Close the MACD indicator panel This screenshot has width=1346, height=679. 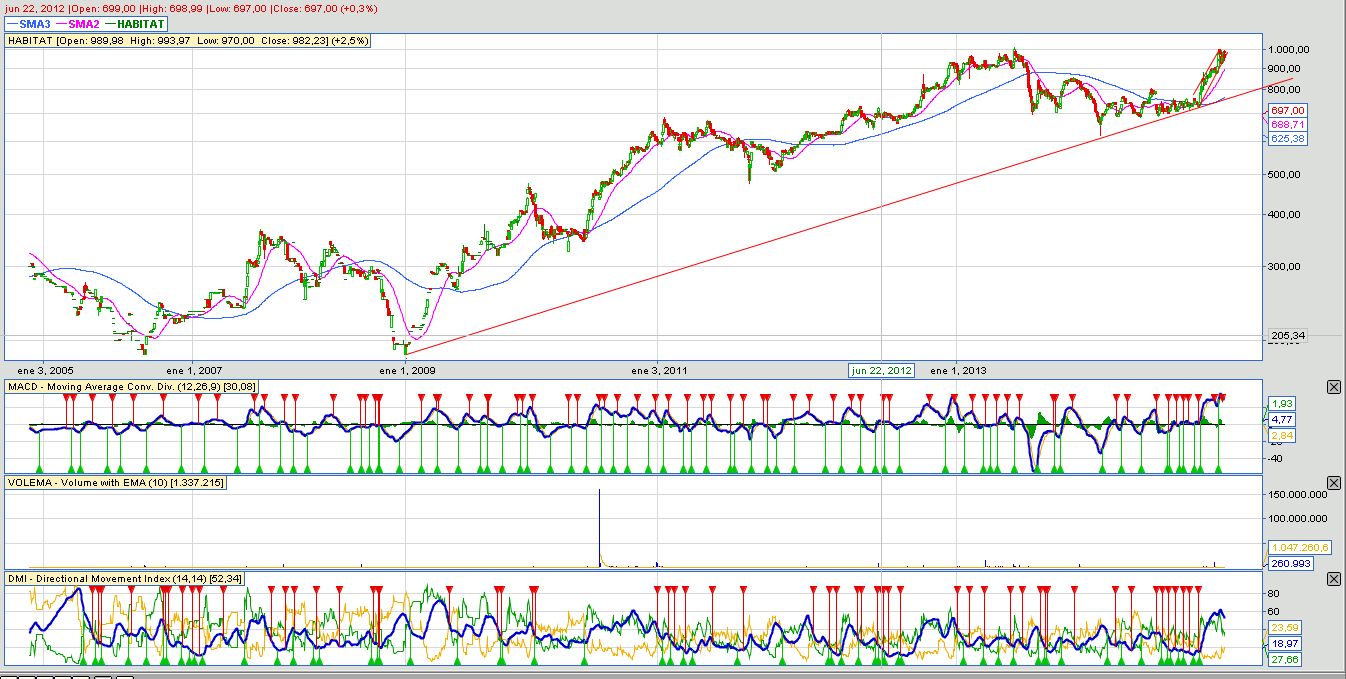[x=1333, y=387]
